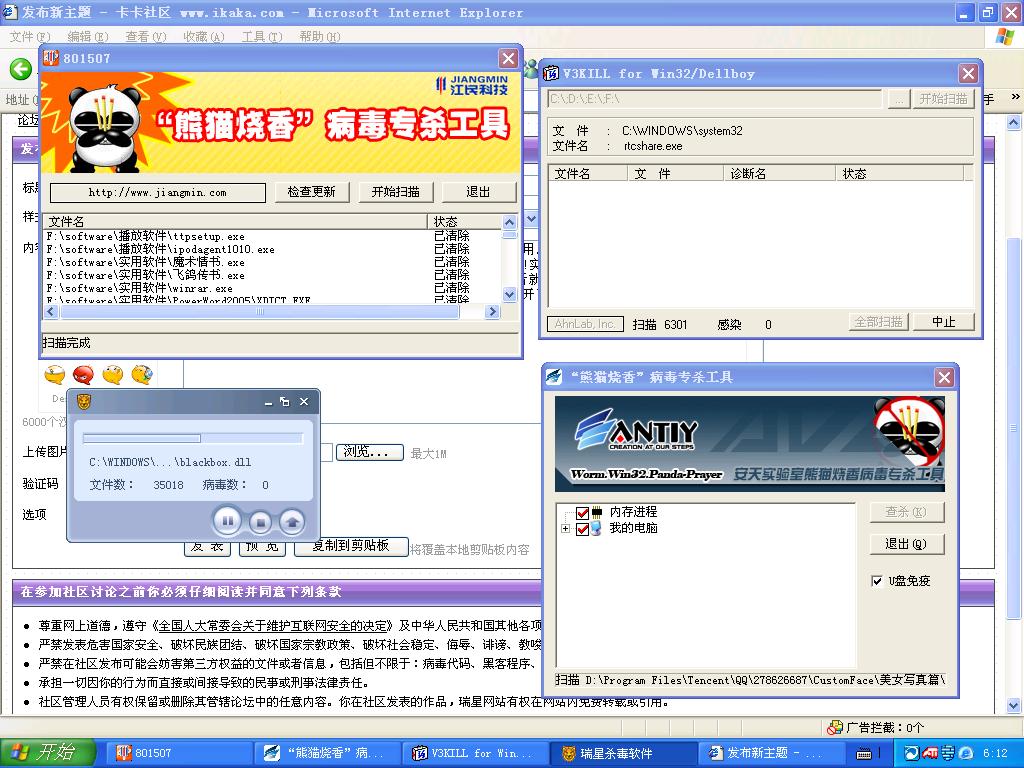The width and height of the screenshot is (1024, 768).
Task: Click the Windows flag logo in IE toolbar
Action: [x=1004, y=37]
